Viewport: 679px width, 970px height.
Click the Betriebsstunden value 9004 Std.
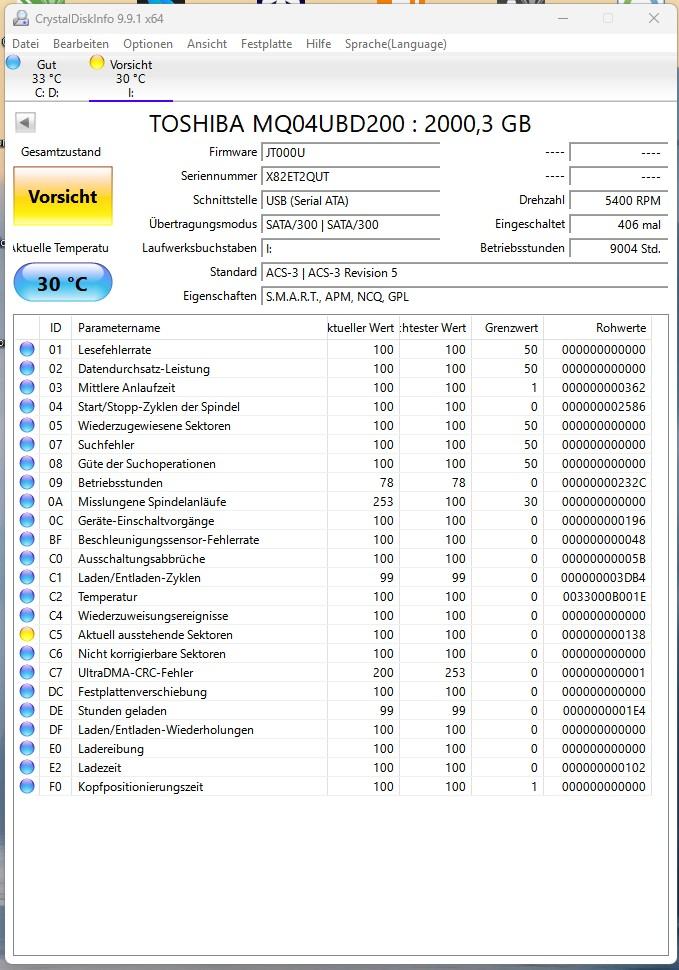click(618, 249)
